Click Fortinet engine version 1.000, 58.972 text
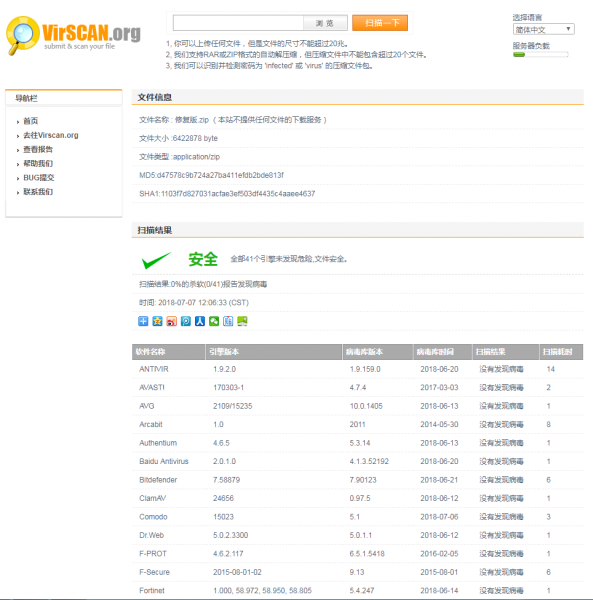593x600 pixels. point(262,590)
